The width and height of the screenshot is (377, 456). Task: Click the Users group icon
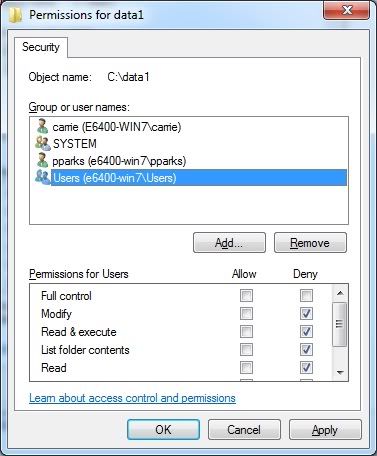[43, 177]
